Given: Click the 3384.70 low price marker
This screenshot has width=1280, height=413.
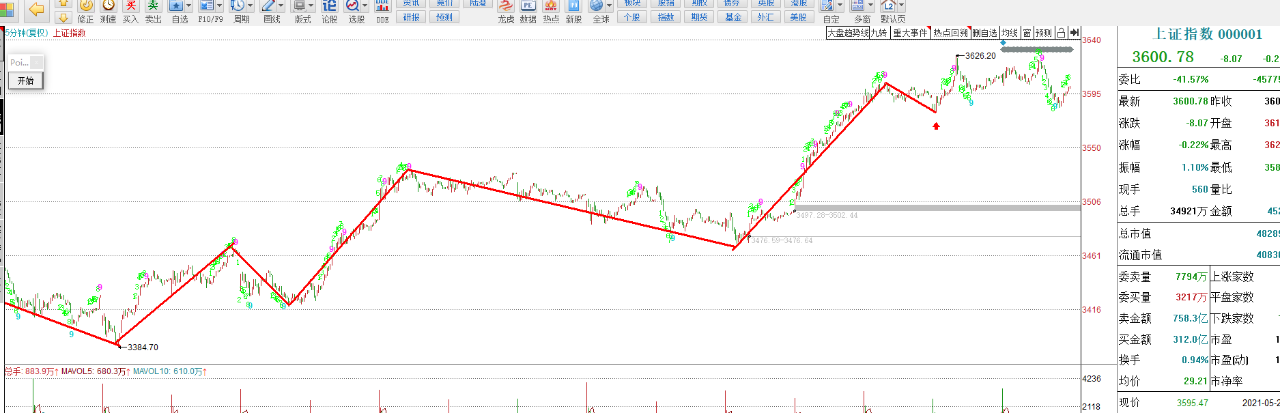Looking at the screenshot, I should tap(142, 347).
